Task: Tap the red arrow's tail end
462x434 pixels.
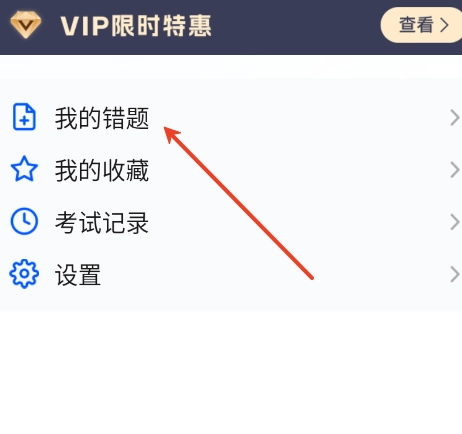Action: click(311, 277)
